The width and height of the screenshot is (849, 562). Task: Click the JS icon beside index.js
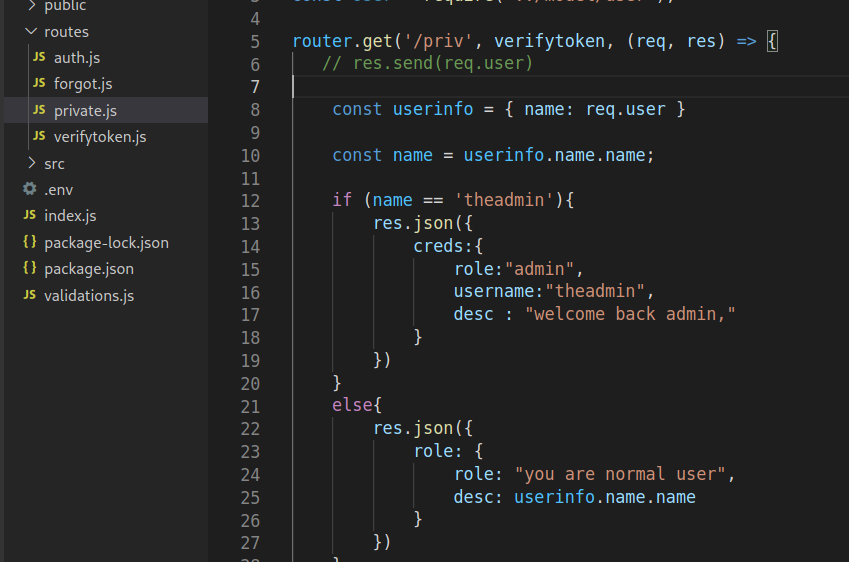(29, 215)
